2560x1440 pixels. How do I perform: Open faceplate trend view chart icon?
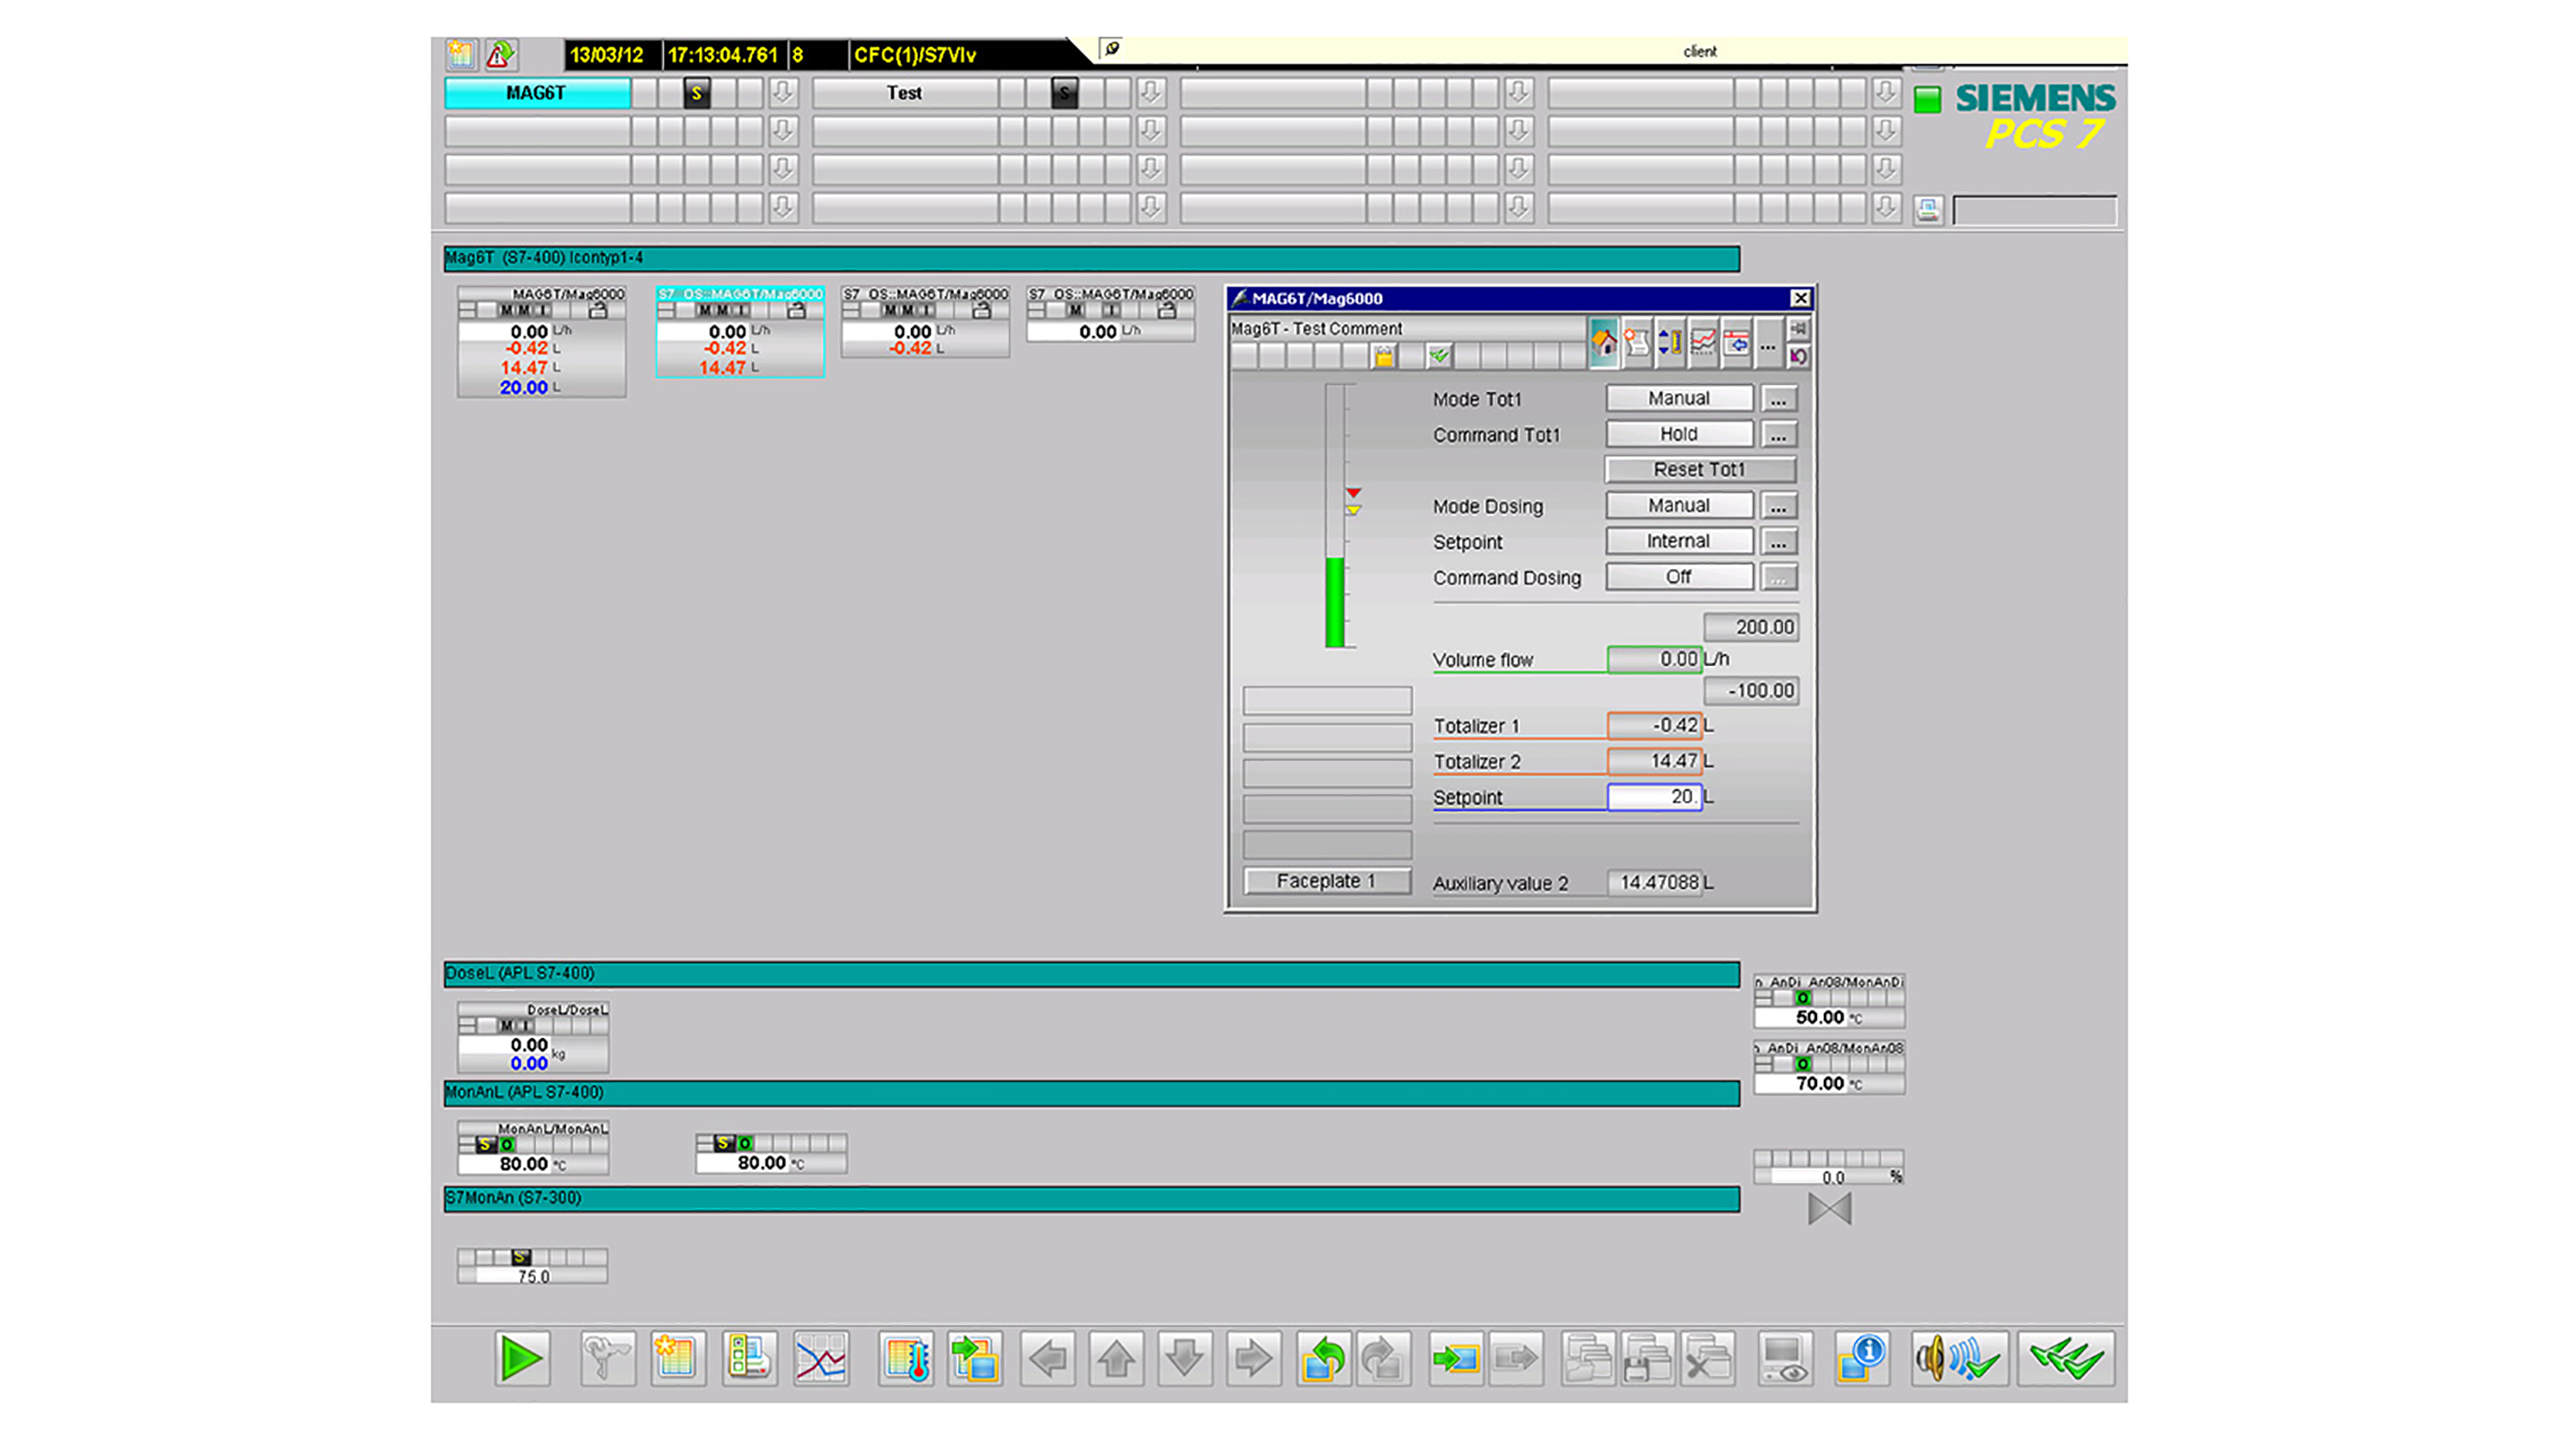click(1703, 343)
